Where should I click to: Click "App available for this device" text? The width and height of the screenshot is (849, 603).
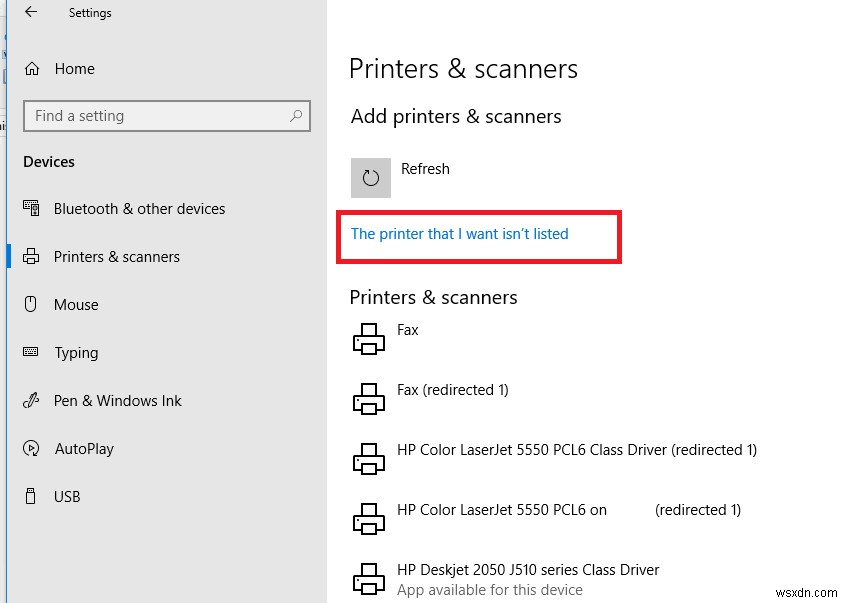(489, 590)
